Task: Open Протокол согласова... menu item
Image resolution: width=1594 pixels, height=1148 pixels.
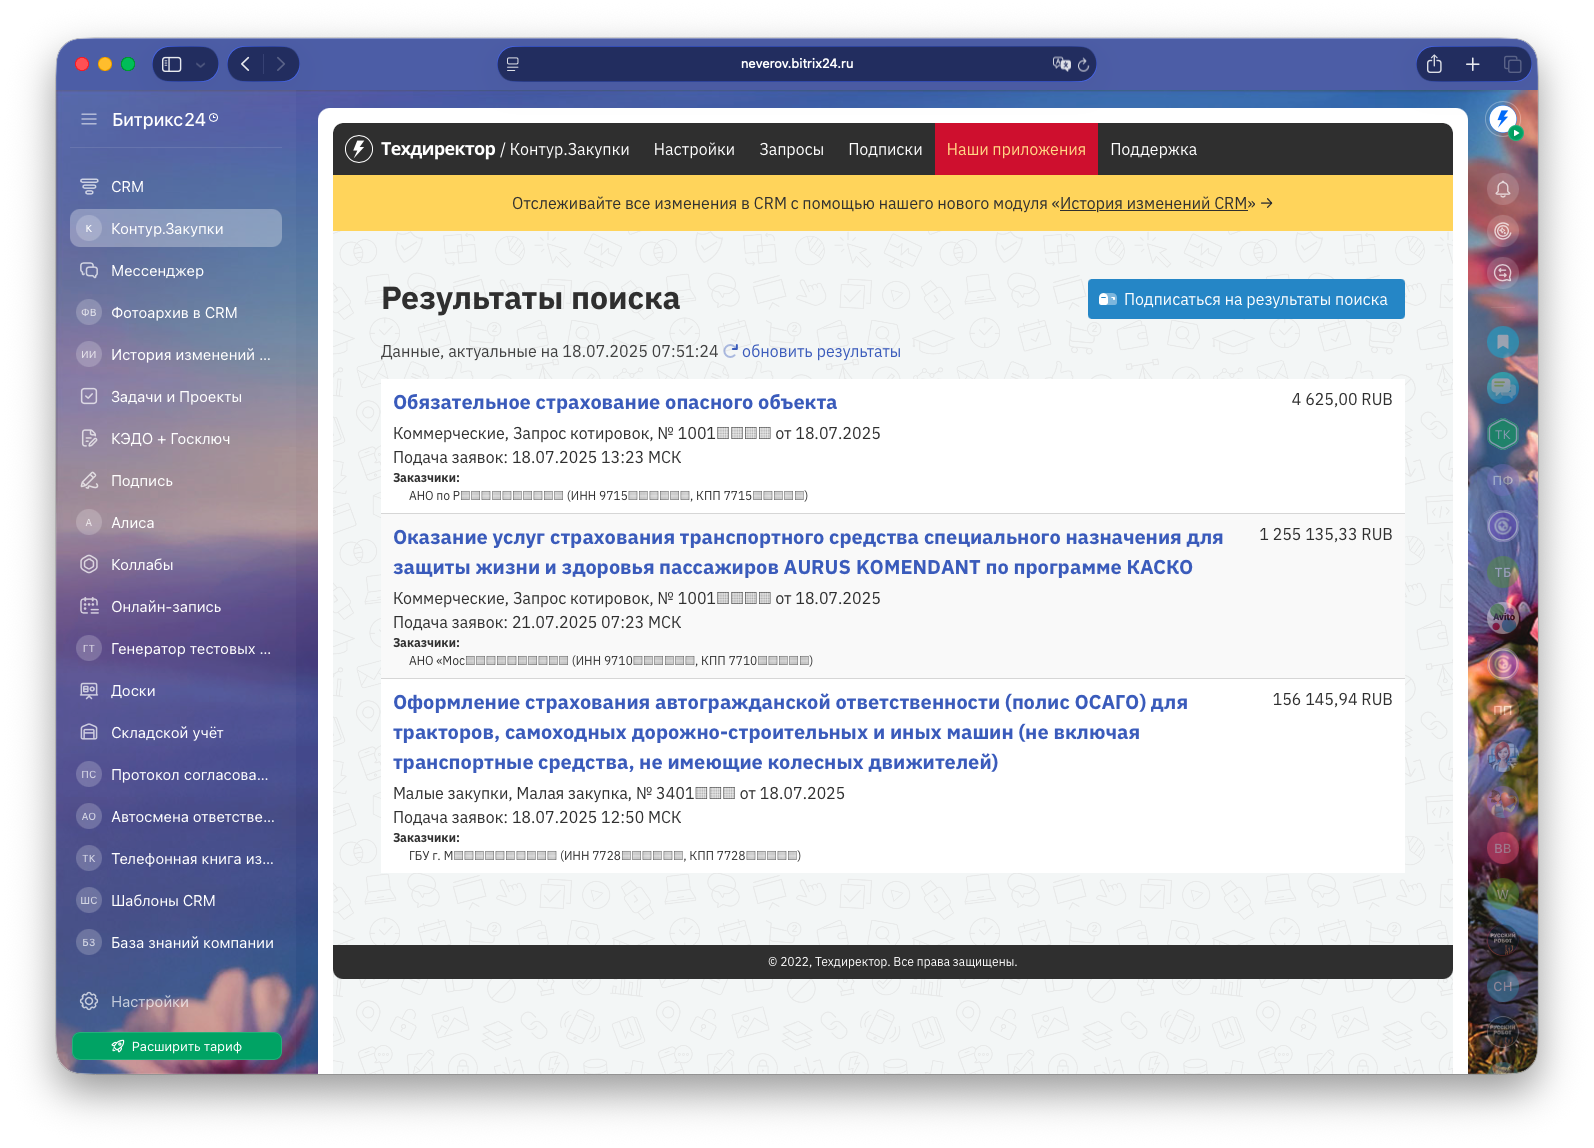Action: pos(176,775)
